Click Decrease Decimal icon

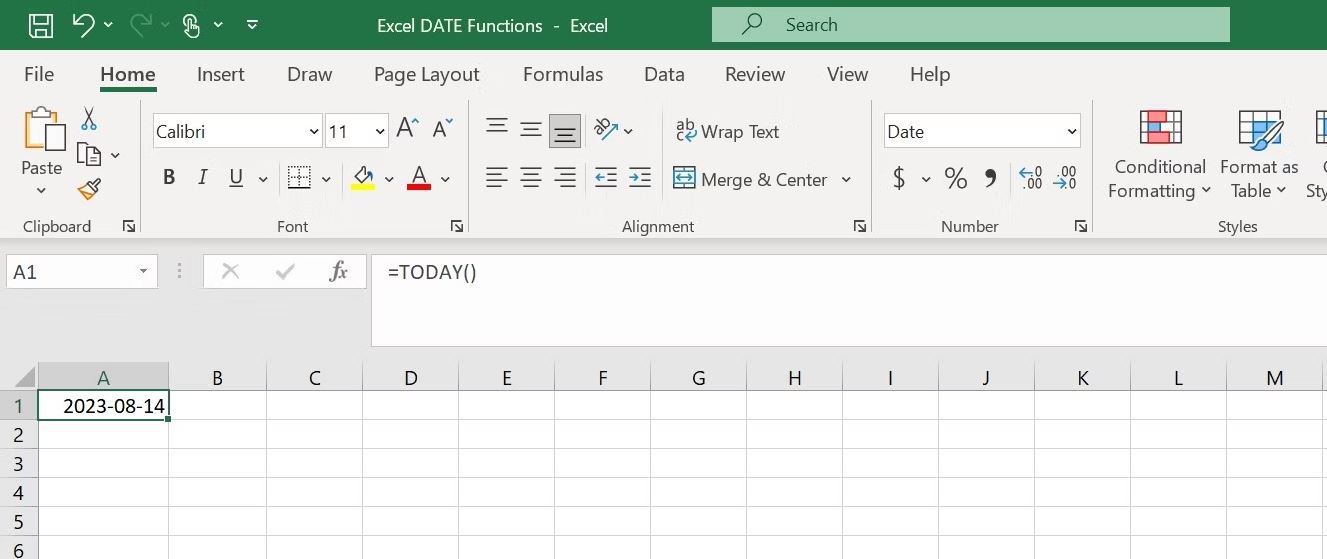point(1065,178)
